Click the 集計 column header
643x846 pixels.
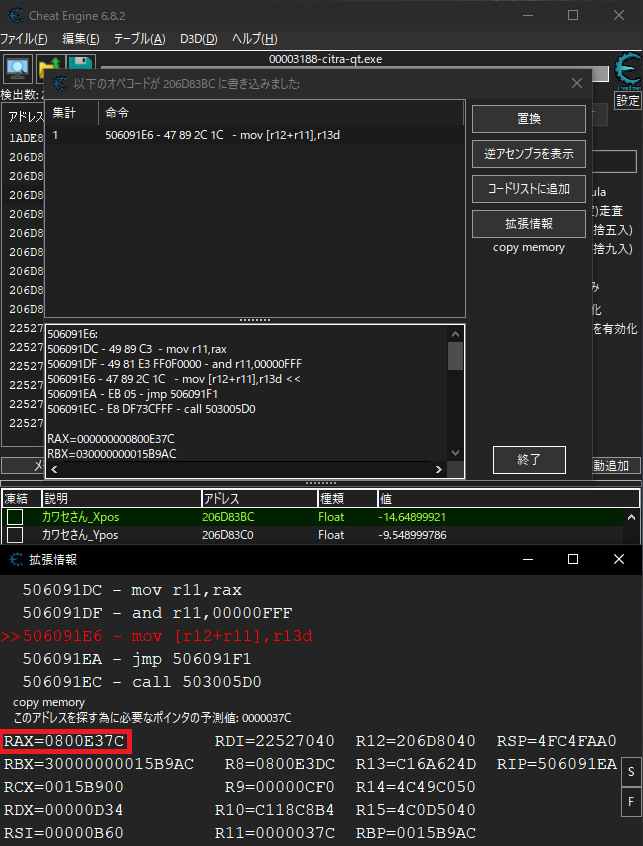pyautogui.click(x=72, y=113)
